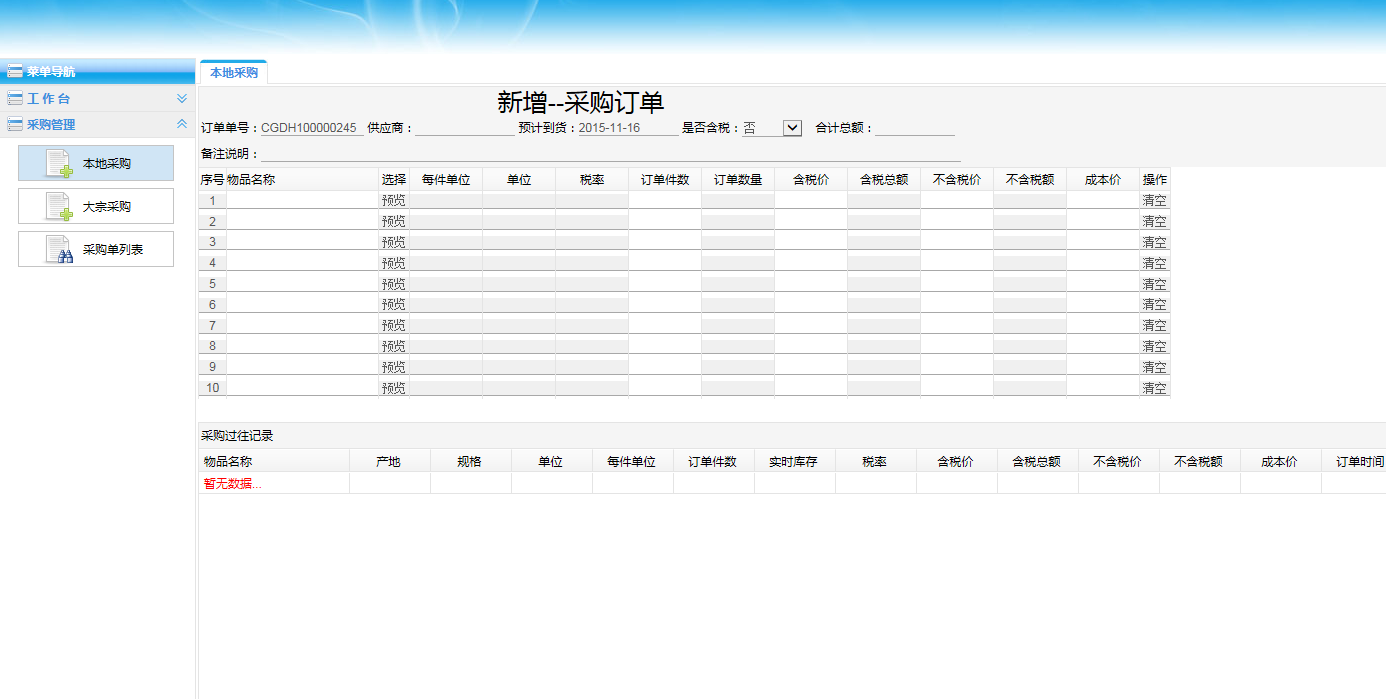Collapse the 采购管理 section chevron
This screenshot has width=1386, height=699.
click(182, 124)
